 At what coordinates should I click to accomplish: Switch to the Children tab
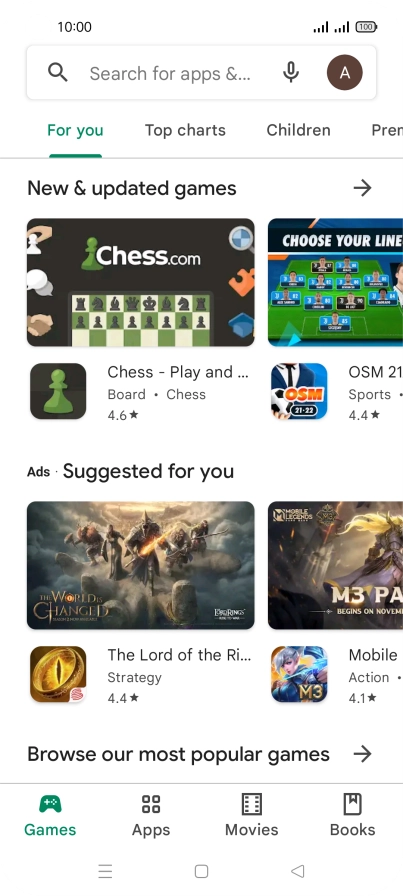point(298,130)
